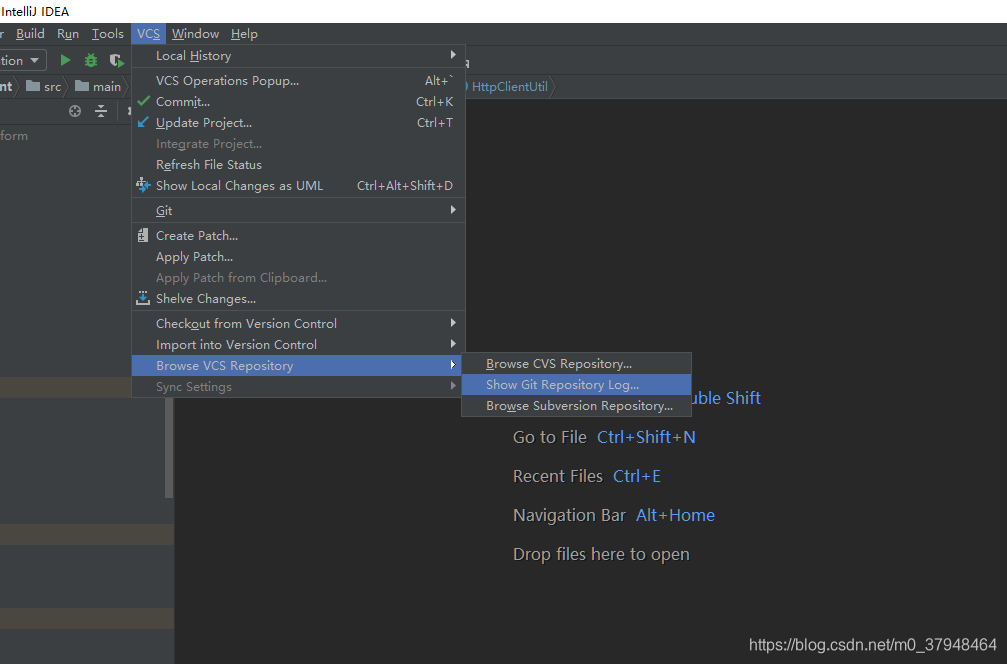The width and height of the screenshot is (1007, 664).
Task: Click Recent Files Ctrl+E hint
Action: (586, 476)
